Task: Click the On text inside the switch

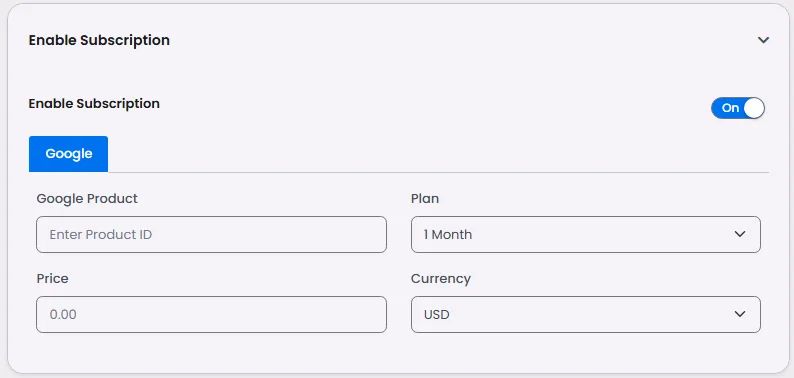Action: point(730,108)
